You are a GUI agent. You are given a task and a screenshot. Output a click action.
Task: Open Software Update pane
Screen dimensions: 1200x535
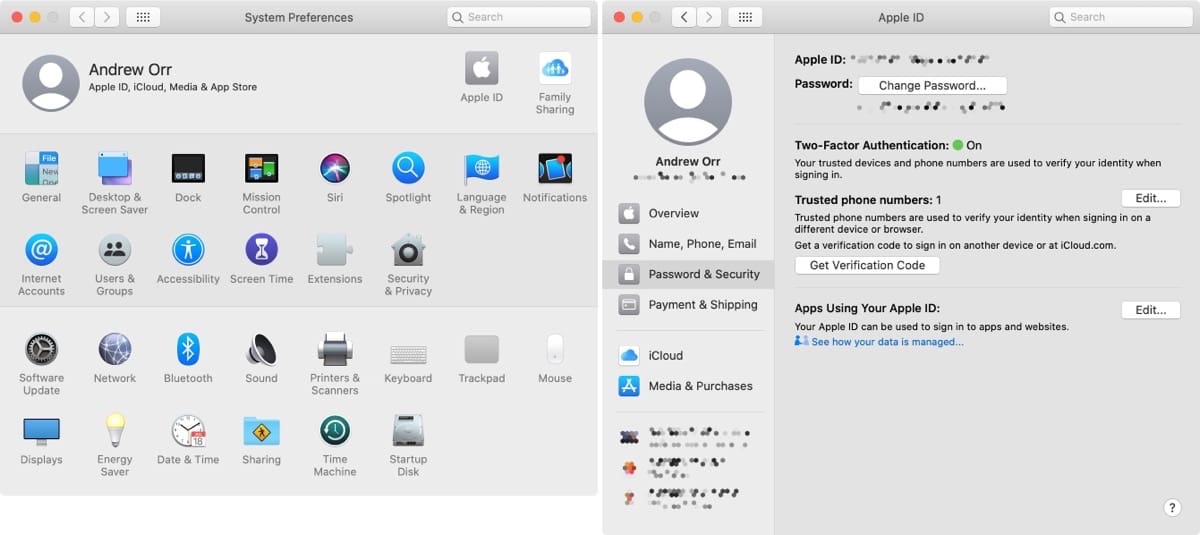[41, 364]
